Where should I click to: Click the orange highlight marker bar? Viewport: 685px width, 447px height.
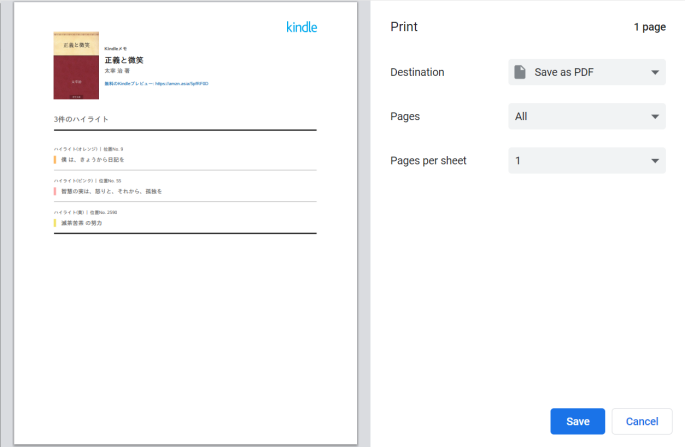55,159
